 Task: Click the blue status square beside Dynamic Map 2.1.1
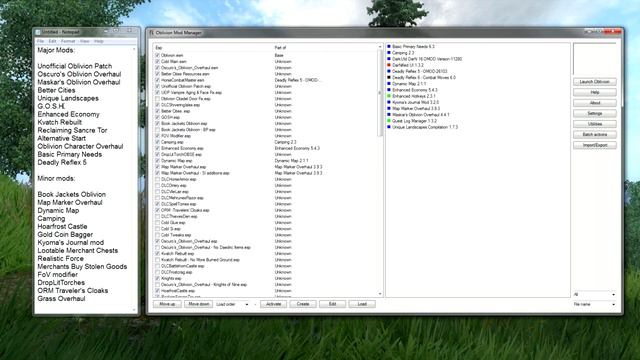389,84
